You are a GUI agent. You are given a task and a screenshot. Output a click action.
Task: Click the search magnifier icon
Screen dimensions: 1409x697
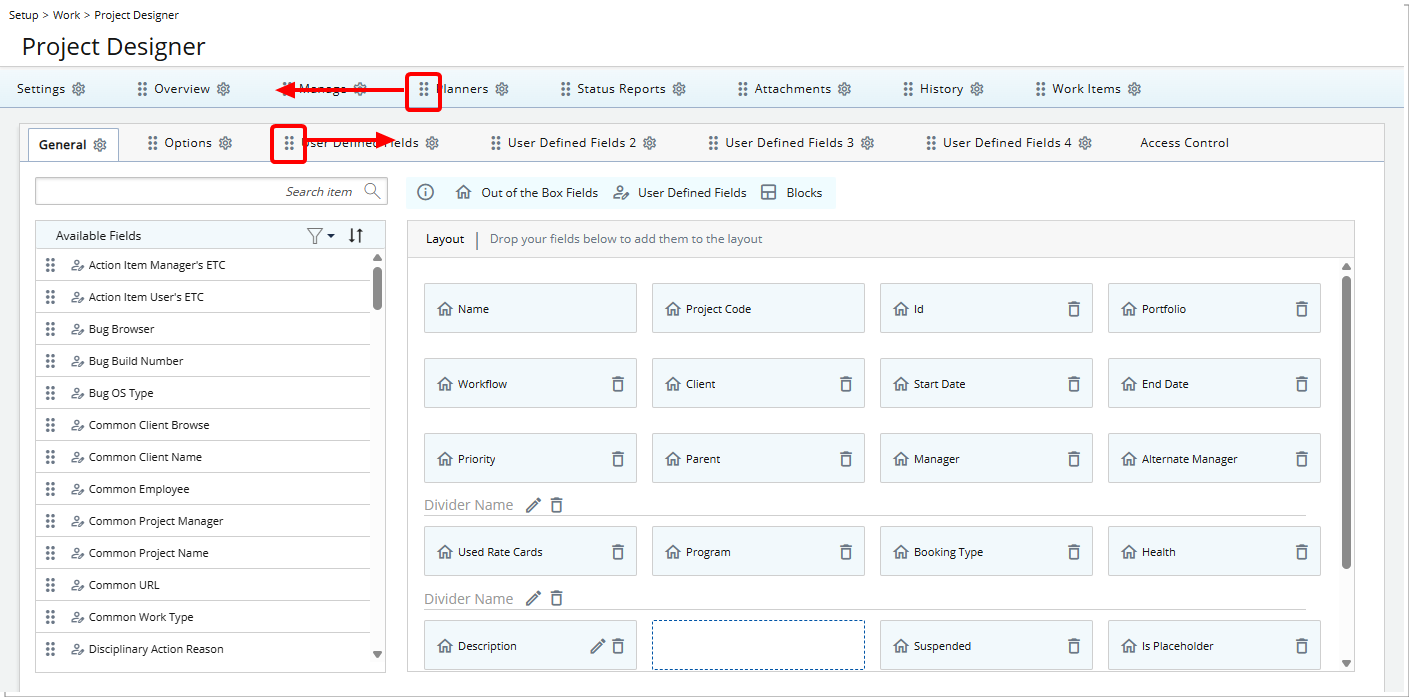[372, 191]
